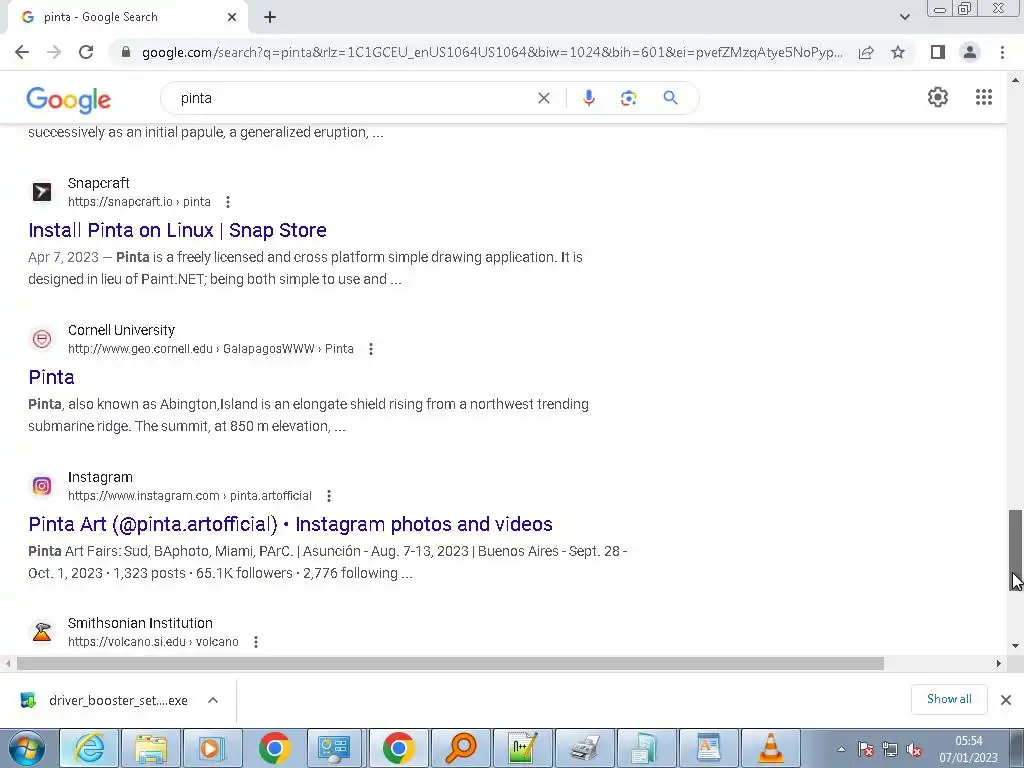1024x768 pixels.
Task: Click the www.geo.cornell.edu breadcrumb URL
Action: tap(210, 349)
